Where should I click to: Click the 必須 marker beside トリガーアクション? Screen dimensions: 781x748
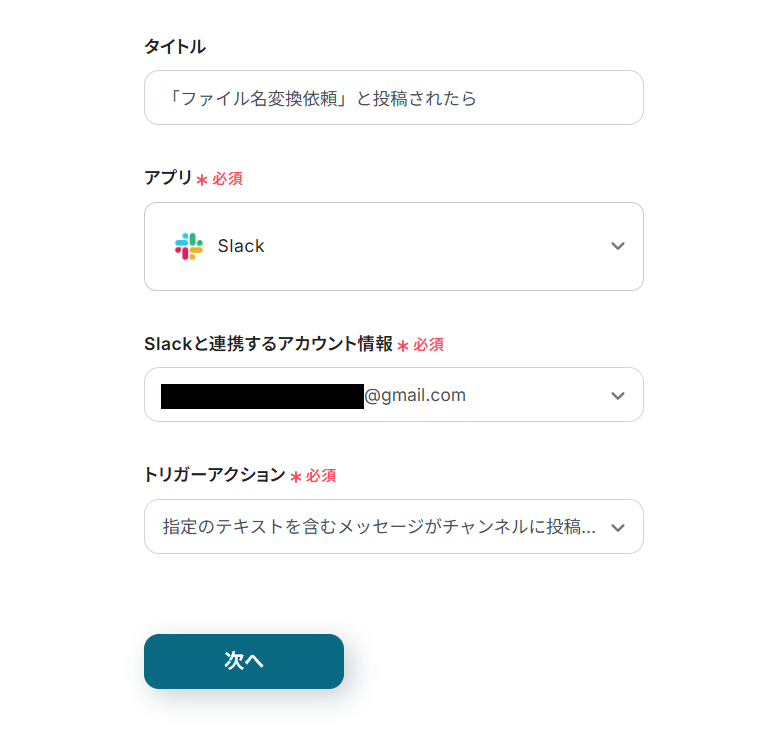coord(321,476)
